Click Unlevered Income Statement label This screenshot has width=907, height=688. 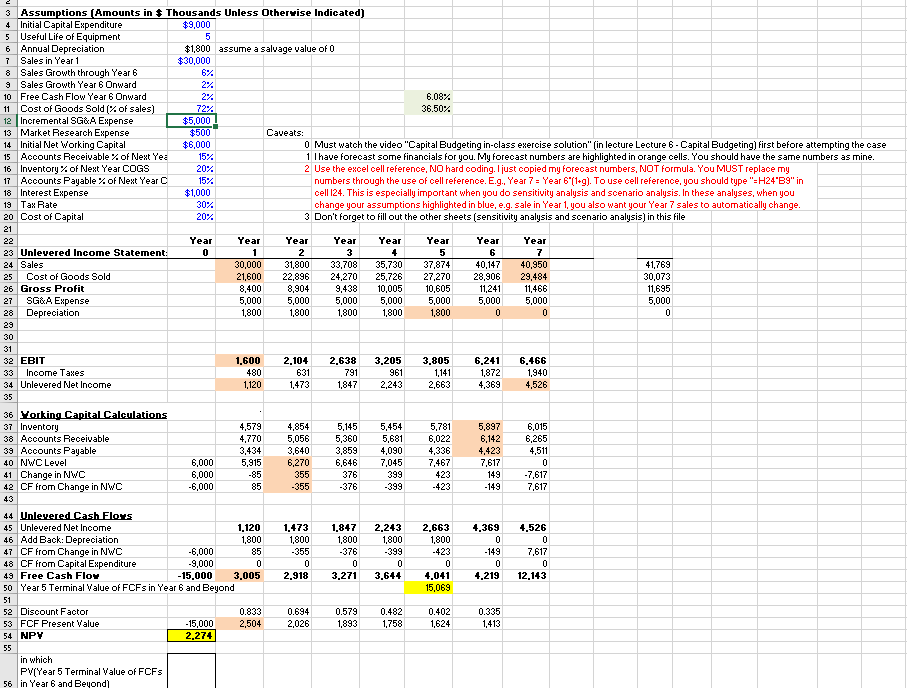[x=94, y=253]
